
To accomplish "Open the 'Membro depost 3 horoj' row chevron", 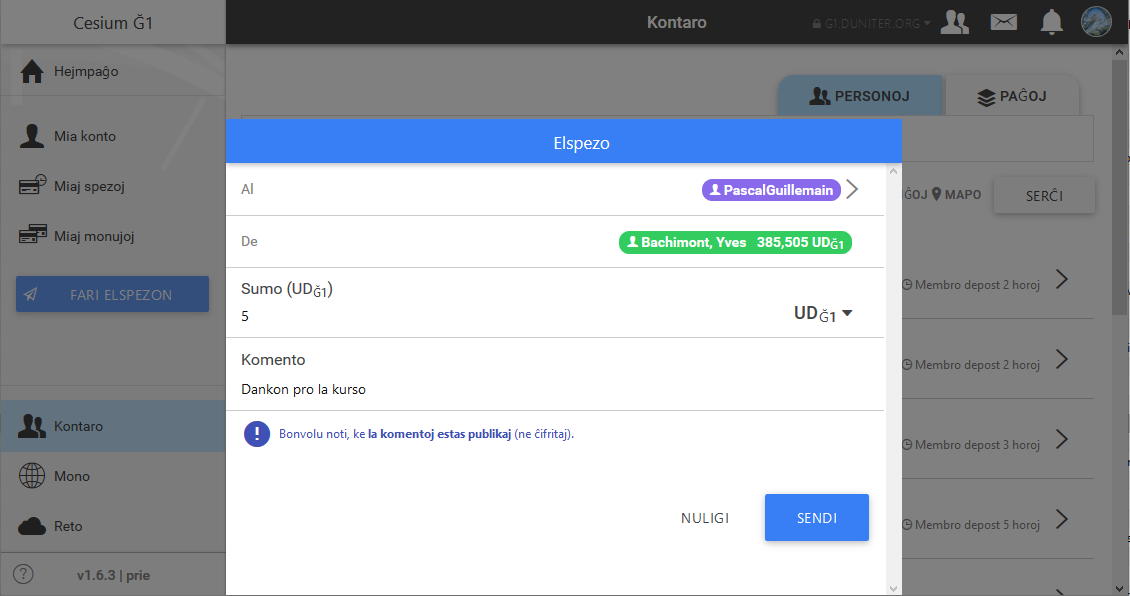I will (1062, 439).
